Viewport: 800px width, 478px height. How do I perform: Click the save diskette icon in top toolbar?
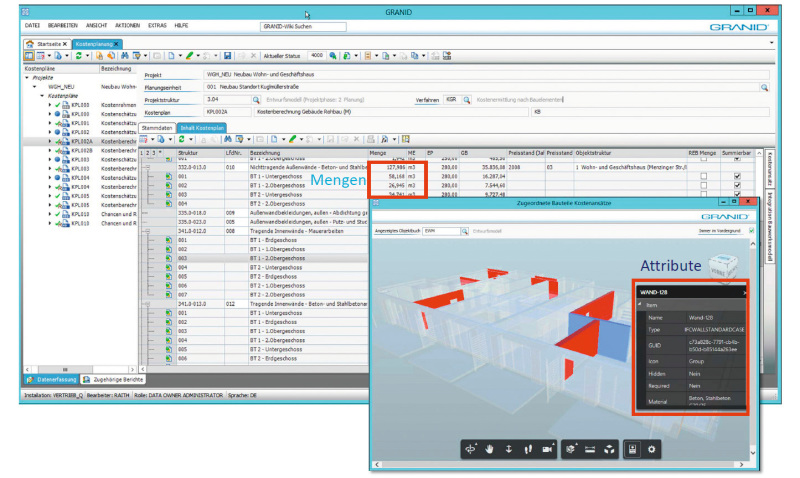point(228,56)
